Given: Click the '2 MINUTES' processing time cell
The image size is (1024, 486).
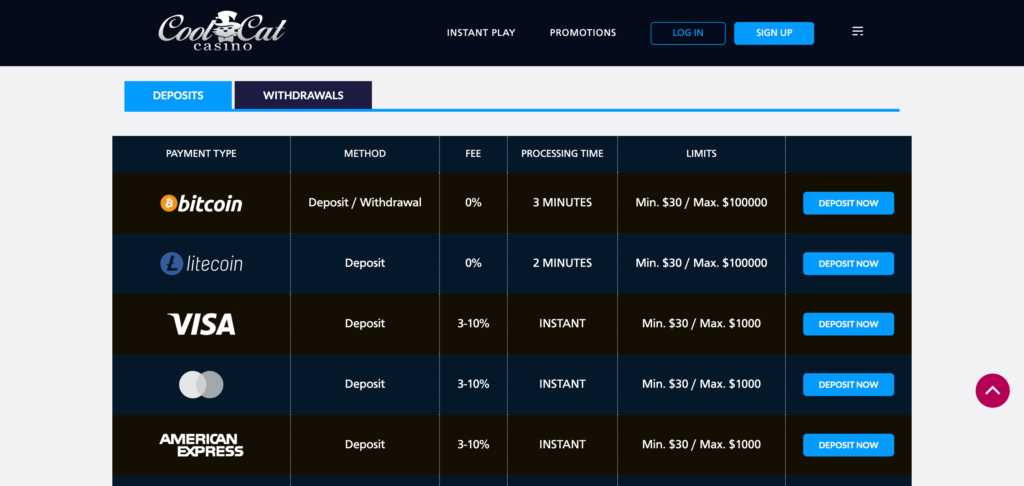Looking at the screenshot, I should click(562, 263).
